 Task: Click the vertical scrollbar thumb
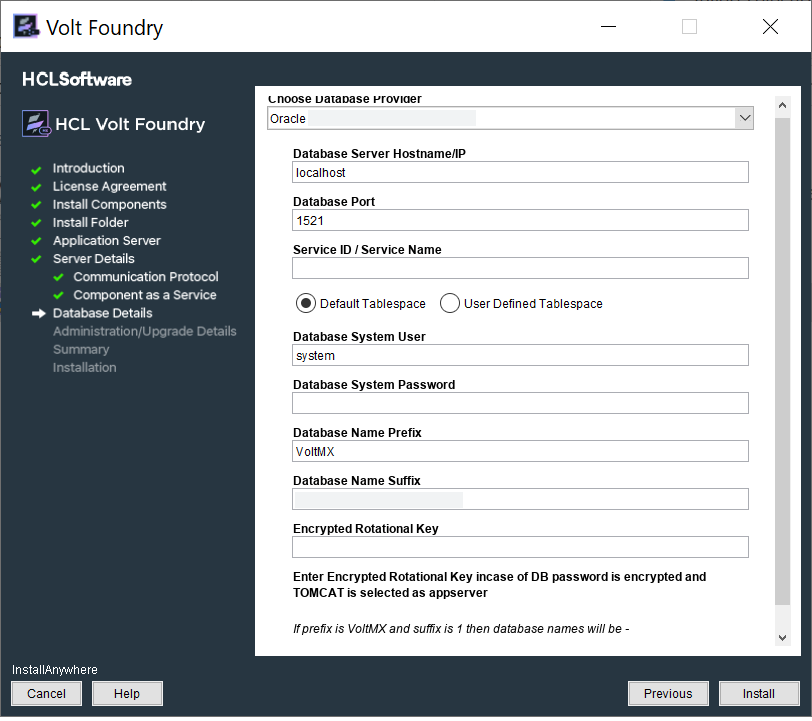click(x=782, y=360)
